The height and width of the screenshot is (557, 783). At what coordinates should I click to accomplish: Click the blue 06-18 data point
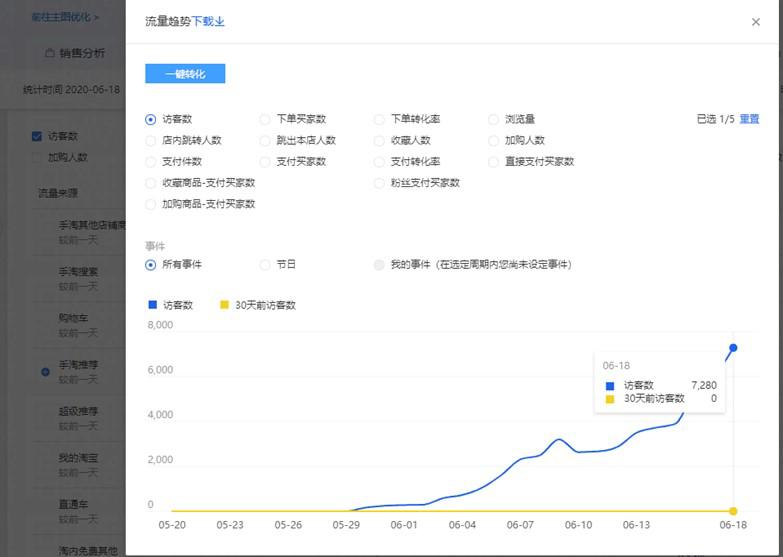[x=733, y=348]
